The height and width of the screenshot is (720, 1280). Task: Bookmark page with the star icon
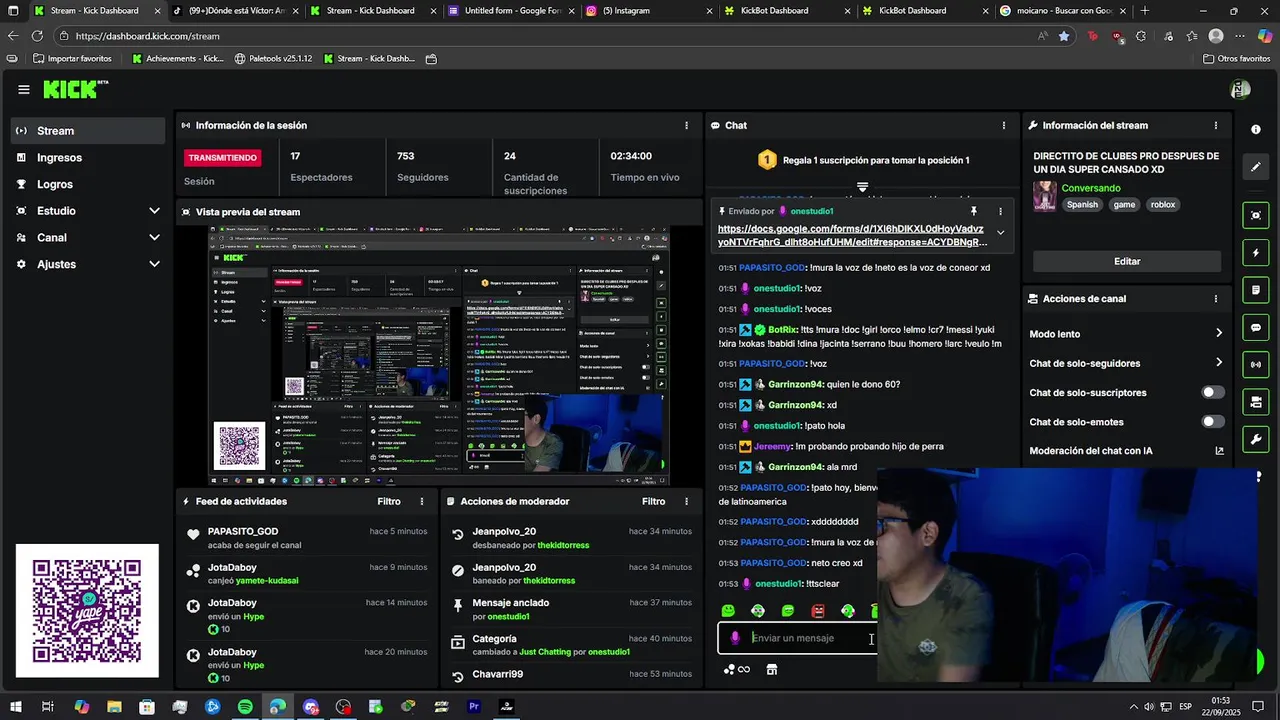click(1064, 36)
